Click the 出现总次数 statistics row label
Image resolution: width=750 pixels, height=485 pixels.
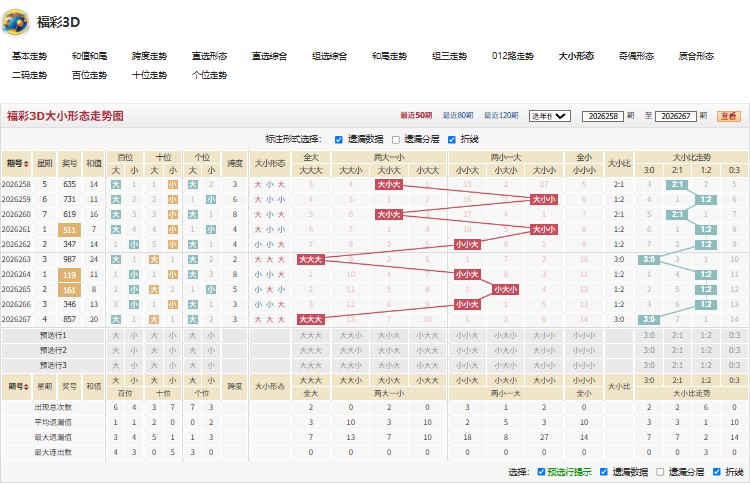[x=53, y=408]
